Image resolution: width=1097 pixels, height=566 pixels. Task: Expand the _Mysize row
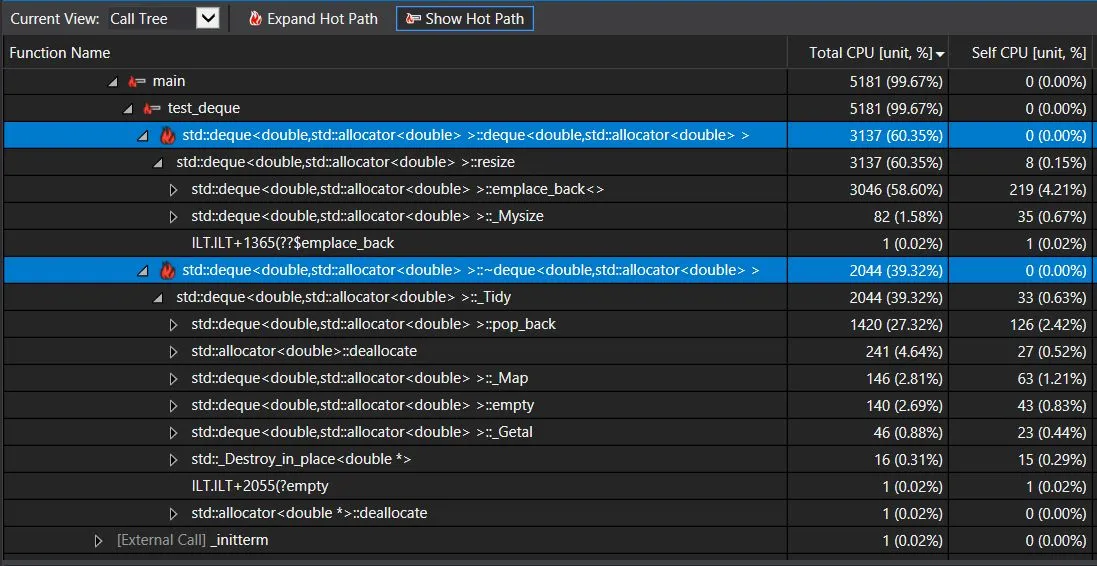point(174,217)
